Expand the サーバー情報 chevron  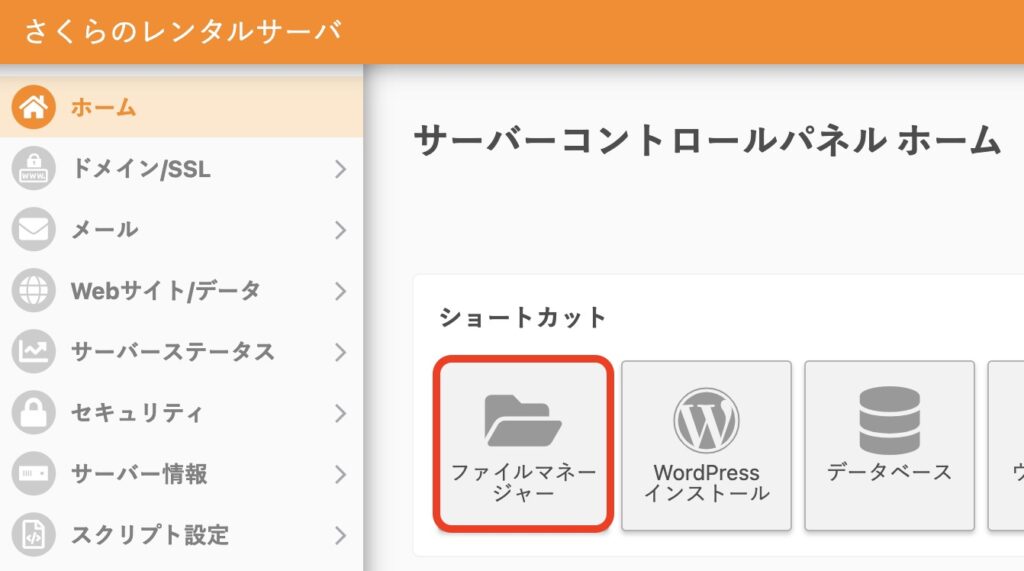click(x=340, y=474)
